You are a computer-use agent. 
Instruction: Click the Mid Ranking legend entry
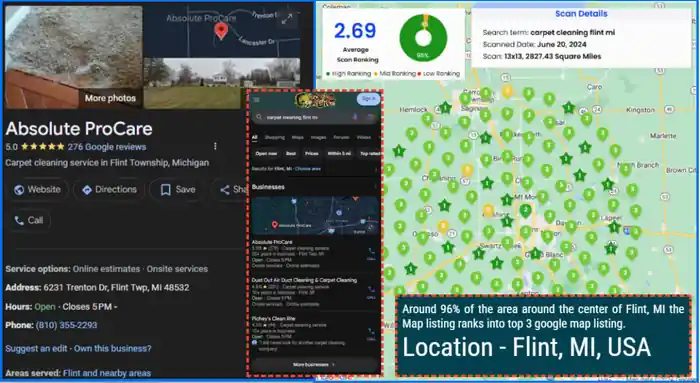click(394, 74)
